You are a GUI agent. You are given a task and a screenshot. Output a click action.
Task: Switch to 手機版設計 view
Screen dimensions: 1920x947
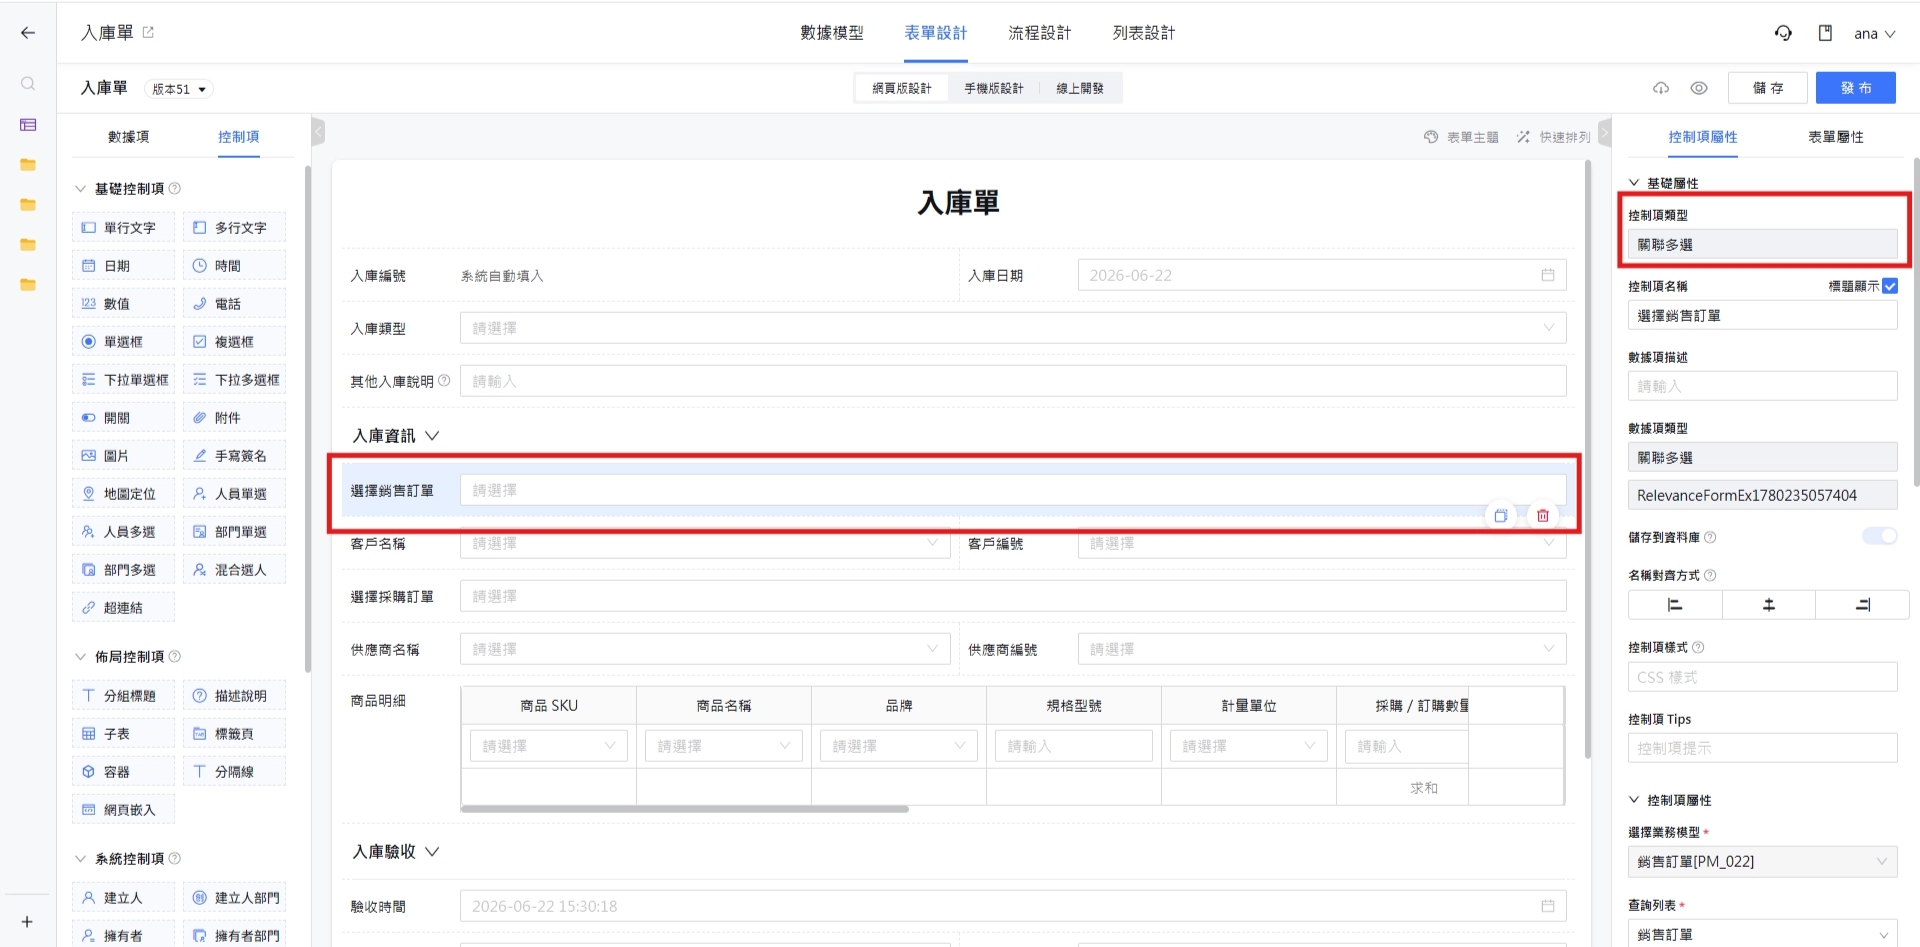[994, 88]
